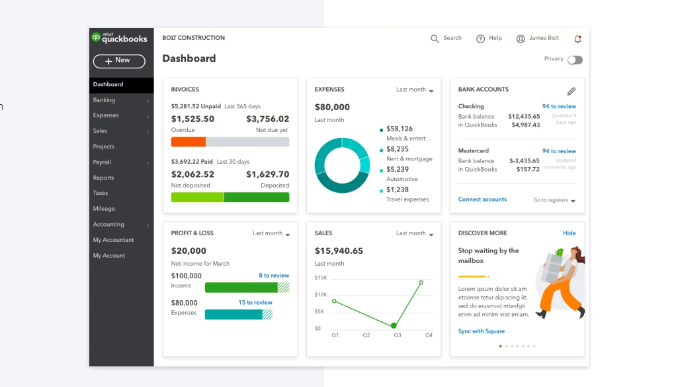The width and height of the screenshot is (696, 387).
Task: Toggle the Privacy switch
Action: (575, 60)
